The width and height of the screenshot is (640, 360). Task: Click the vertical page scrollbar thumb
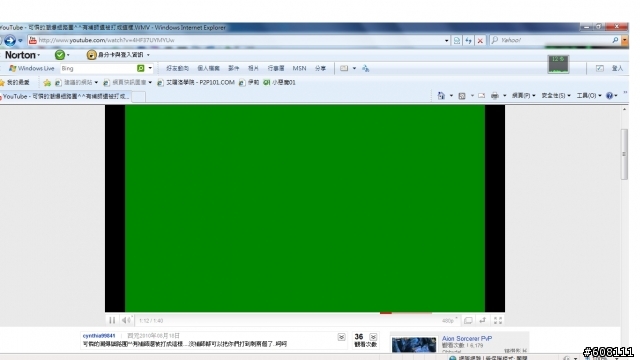(x=624, y=154)
